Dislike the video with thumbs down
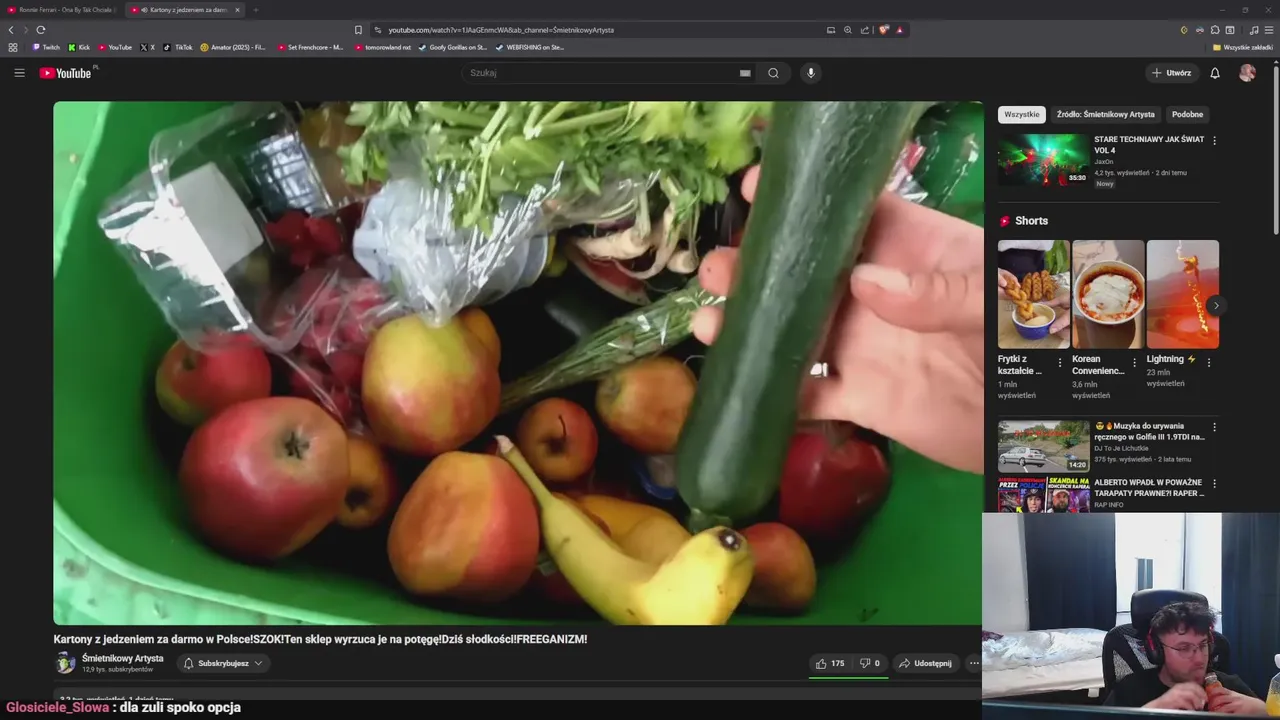 (870, 663)
